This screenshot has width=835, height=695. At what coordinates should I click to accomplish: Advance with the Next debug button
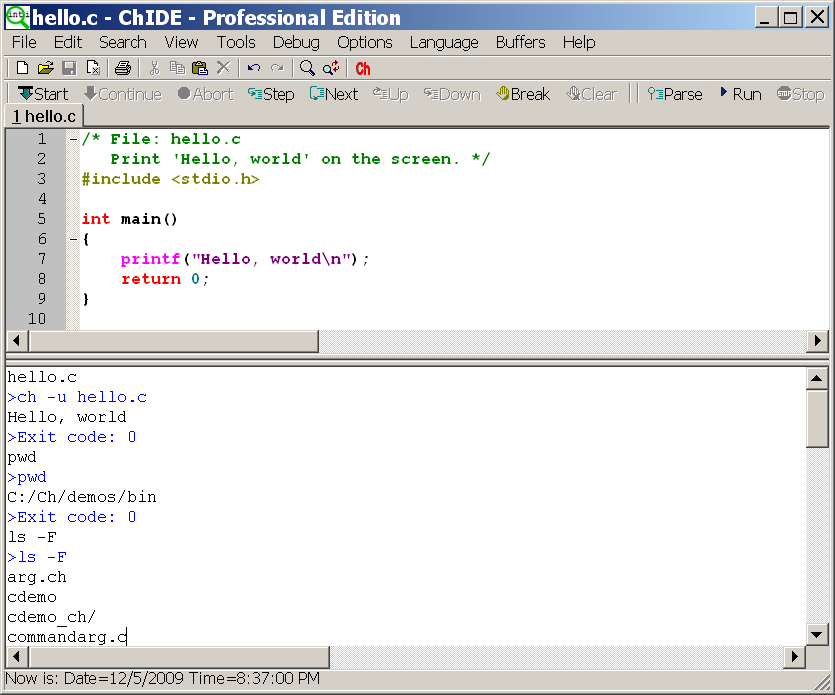[334, 94]
